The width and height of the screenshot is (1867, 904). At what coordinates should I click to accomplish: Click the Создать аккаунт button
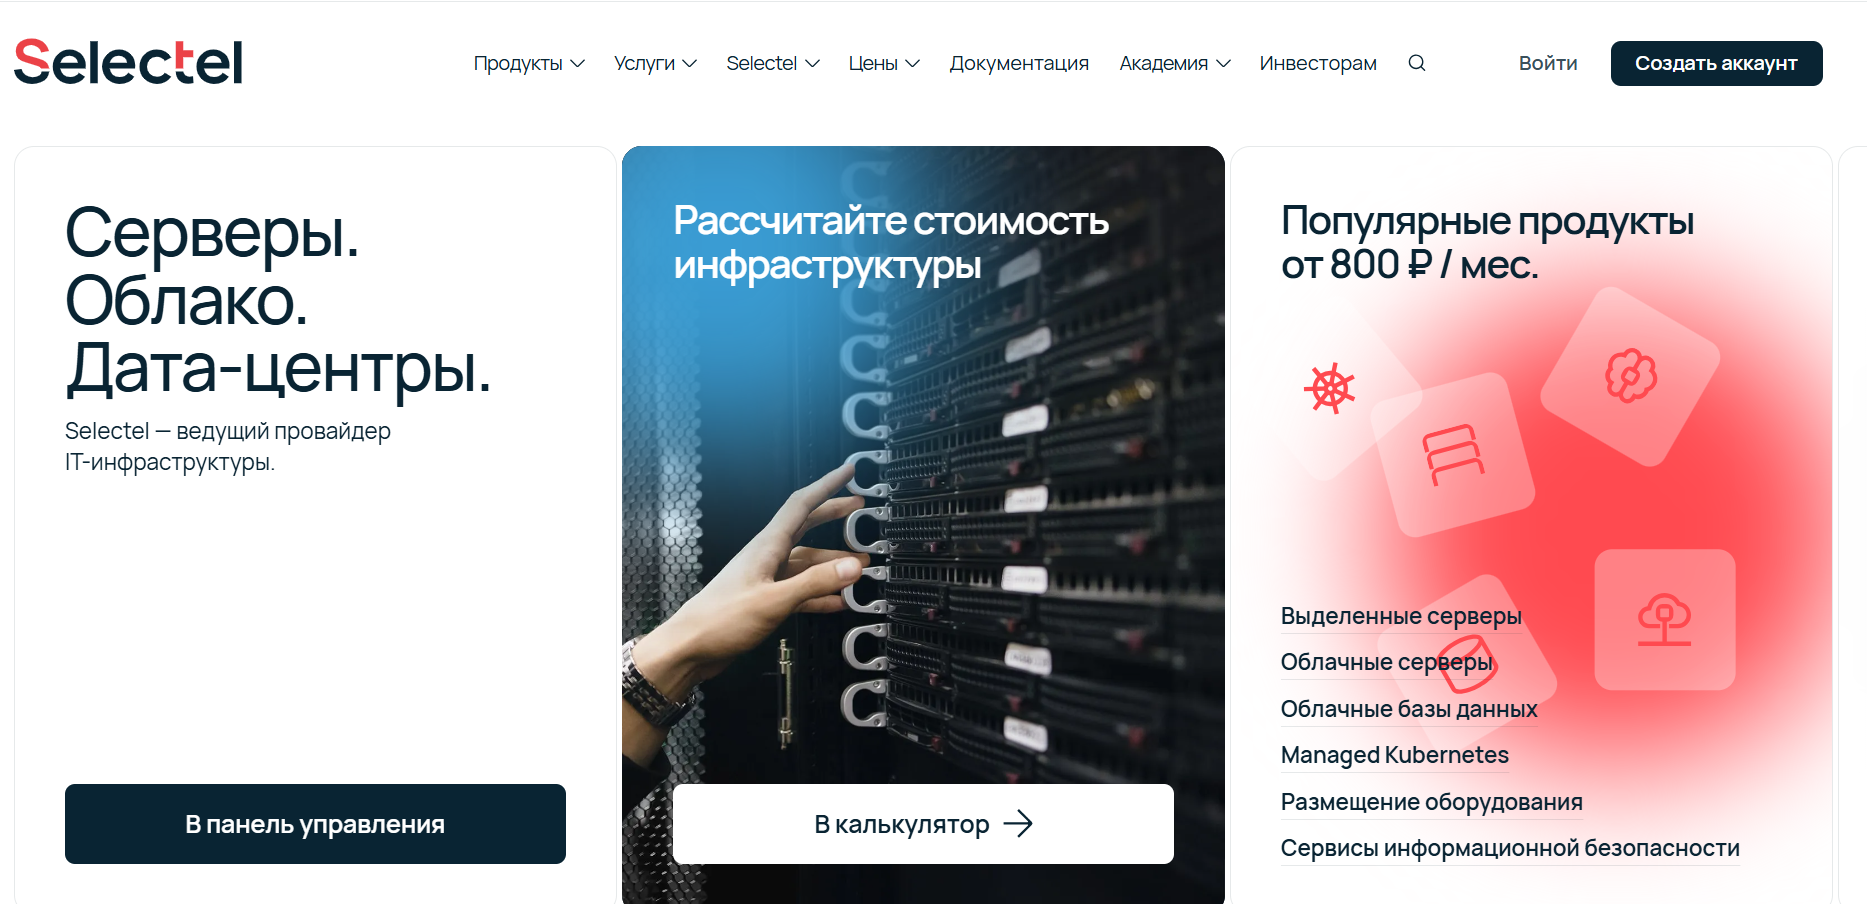(1716, 63)
